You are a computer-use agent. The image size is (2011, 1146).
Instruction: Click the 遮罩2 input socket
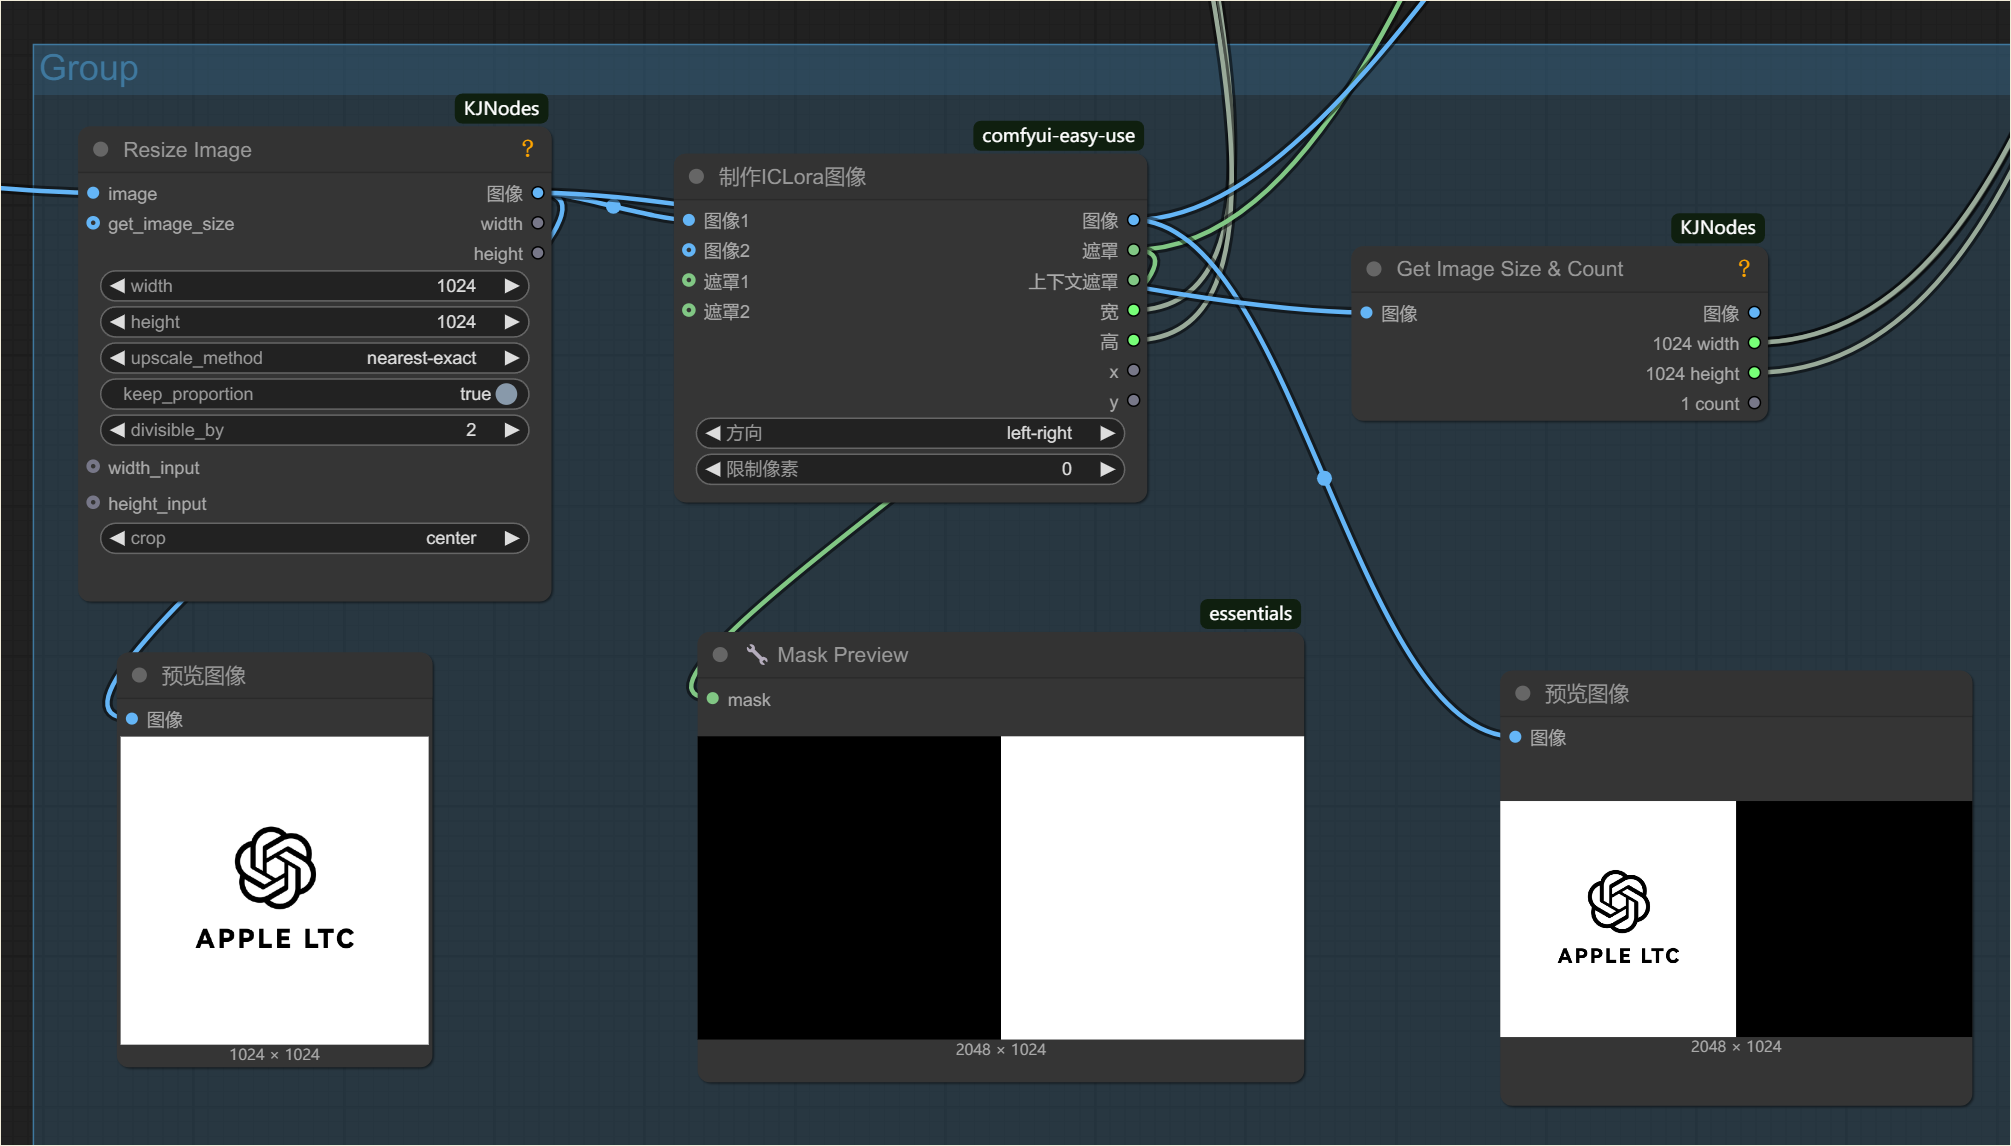(x=689, y=310)
